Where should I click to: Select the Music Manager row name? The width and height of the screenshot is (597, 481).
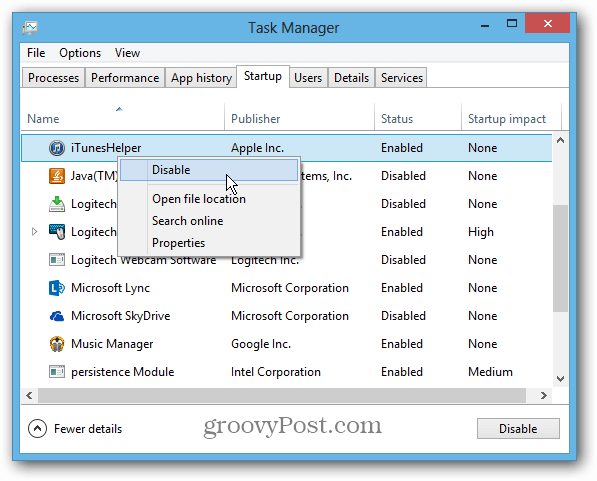coord(112,344)
